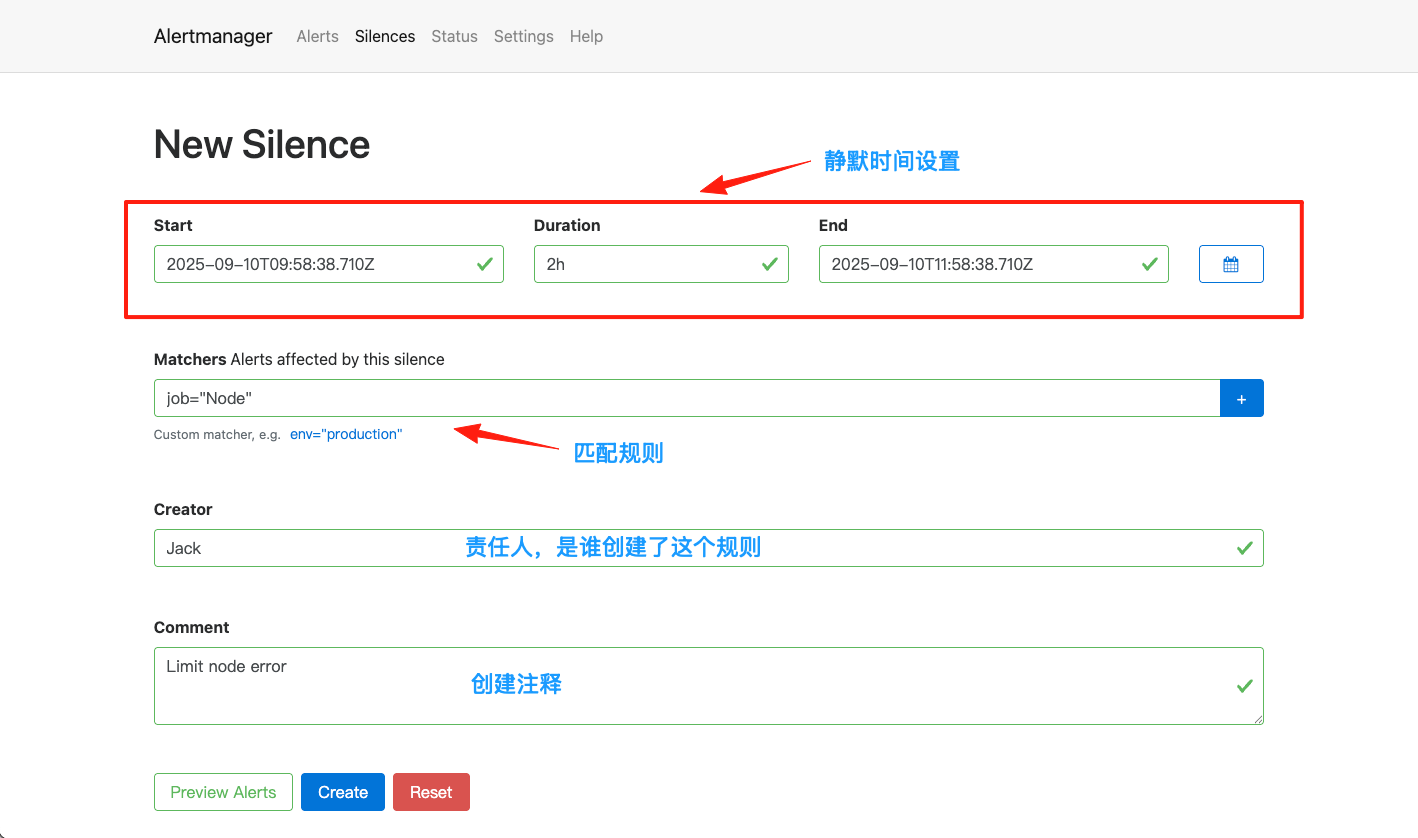Open the Help page
The height and width of the screenshot is (838, 1418).
click(x=586, y=36)
